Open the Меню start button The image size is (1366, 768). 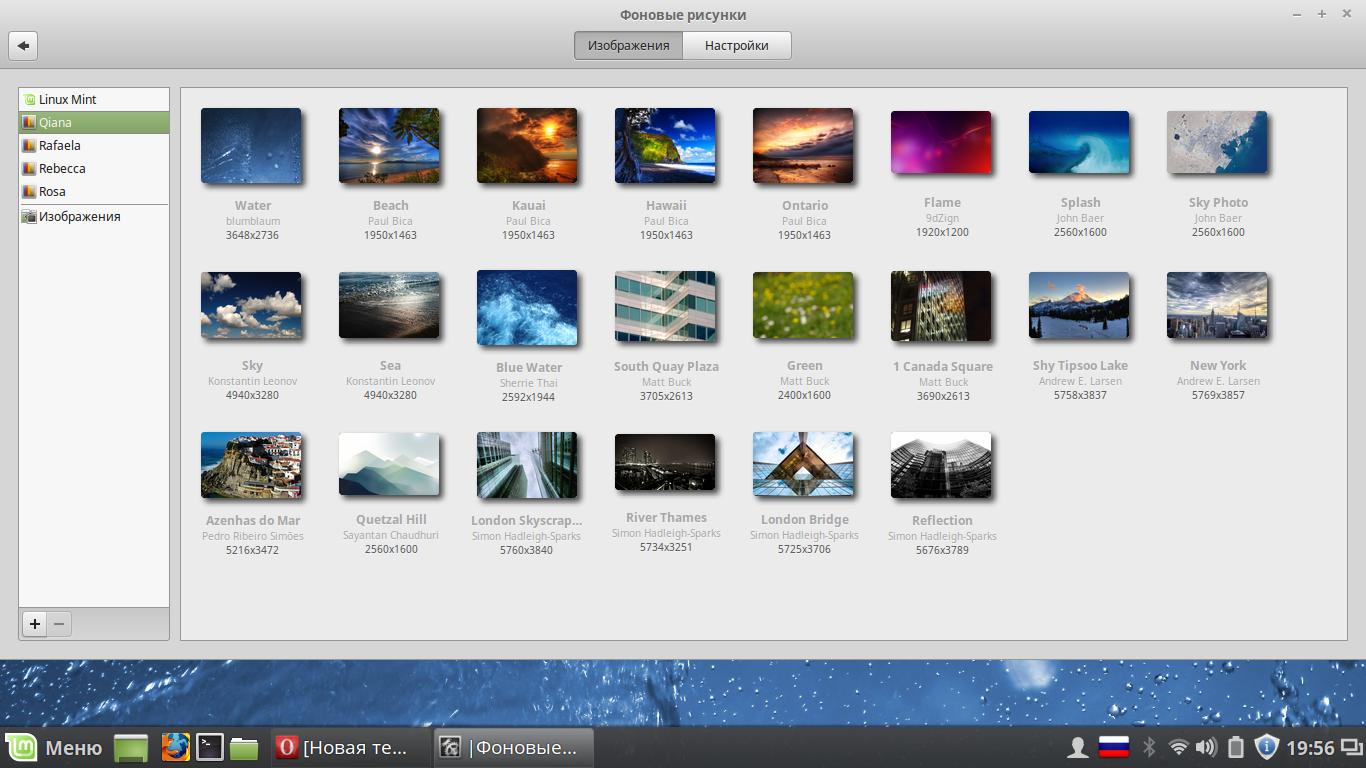click(54, 747)
